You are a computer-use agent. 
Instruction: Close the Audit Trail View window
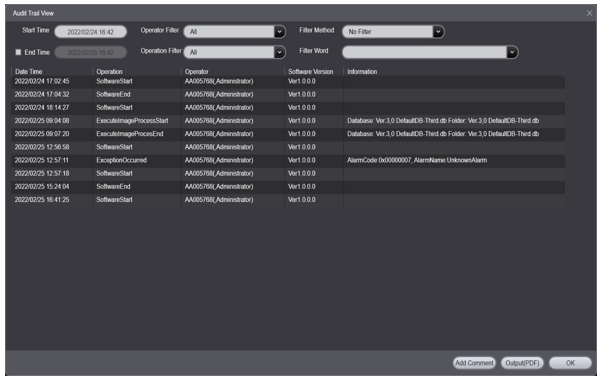pos(589,13)
